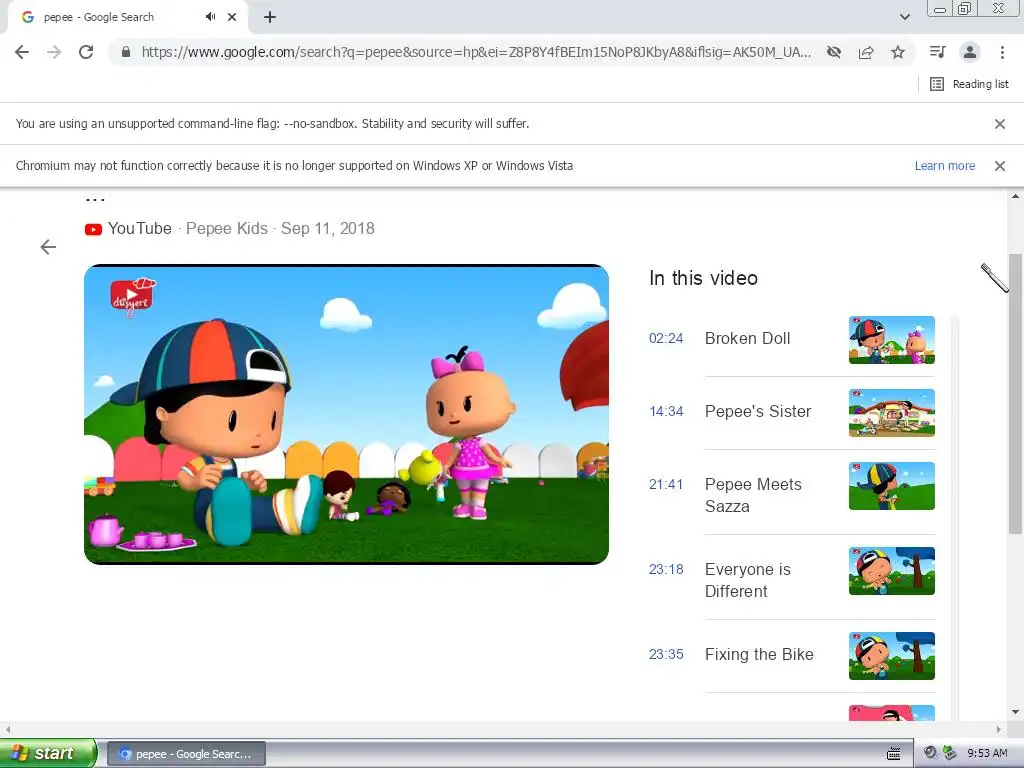The height and width of the screenshot is (768, 1024).
Task: Share this page icon
Action: click(x=866, y=52)
